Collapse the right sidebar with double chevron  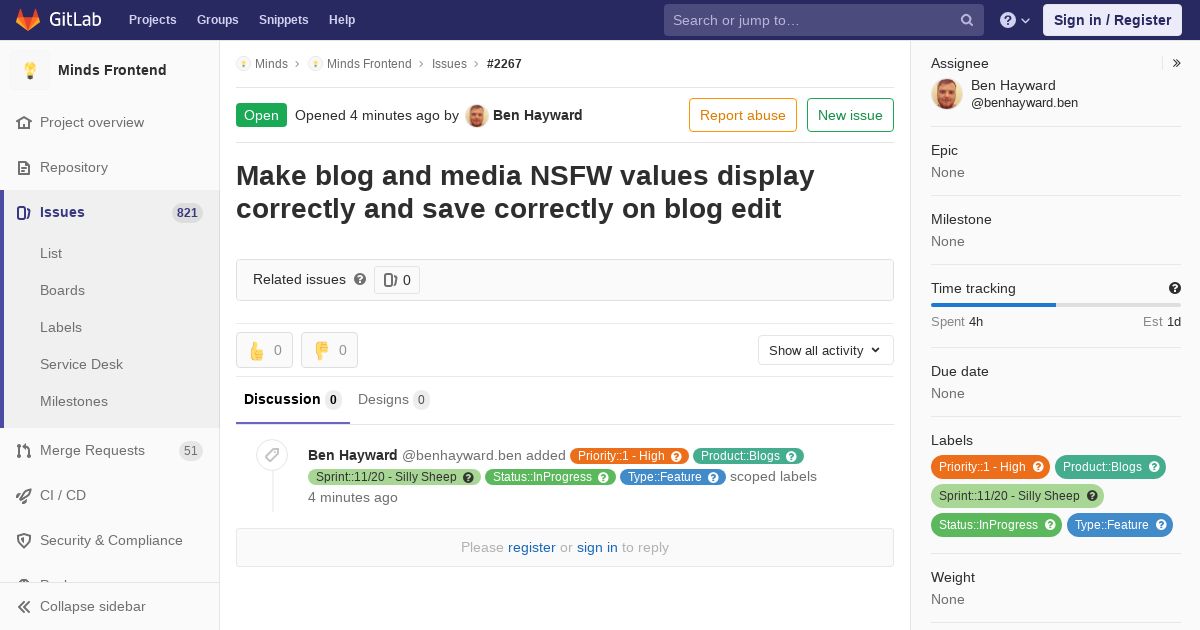coord(1177,63)
